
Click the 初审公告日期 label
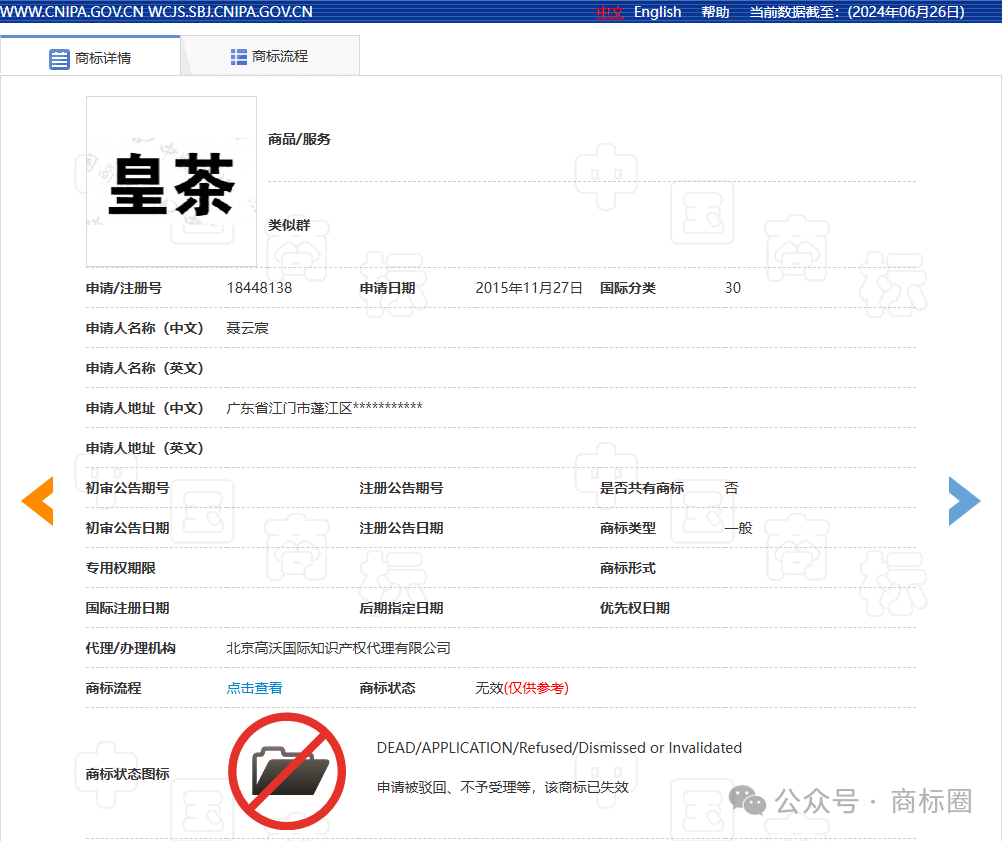(127, 528)
